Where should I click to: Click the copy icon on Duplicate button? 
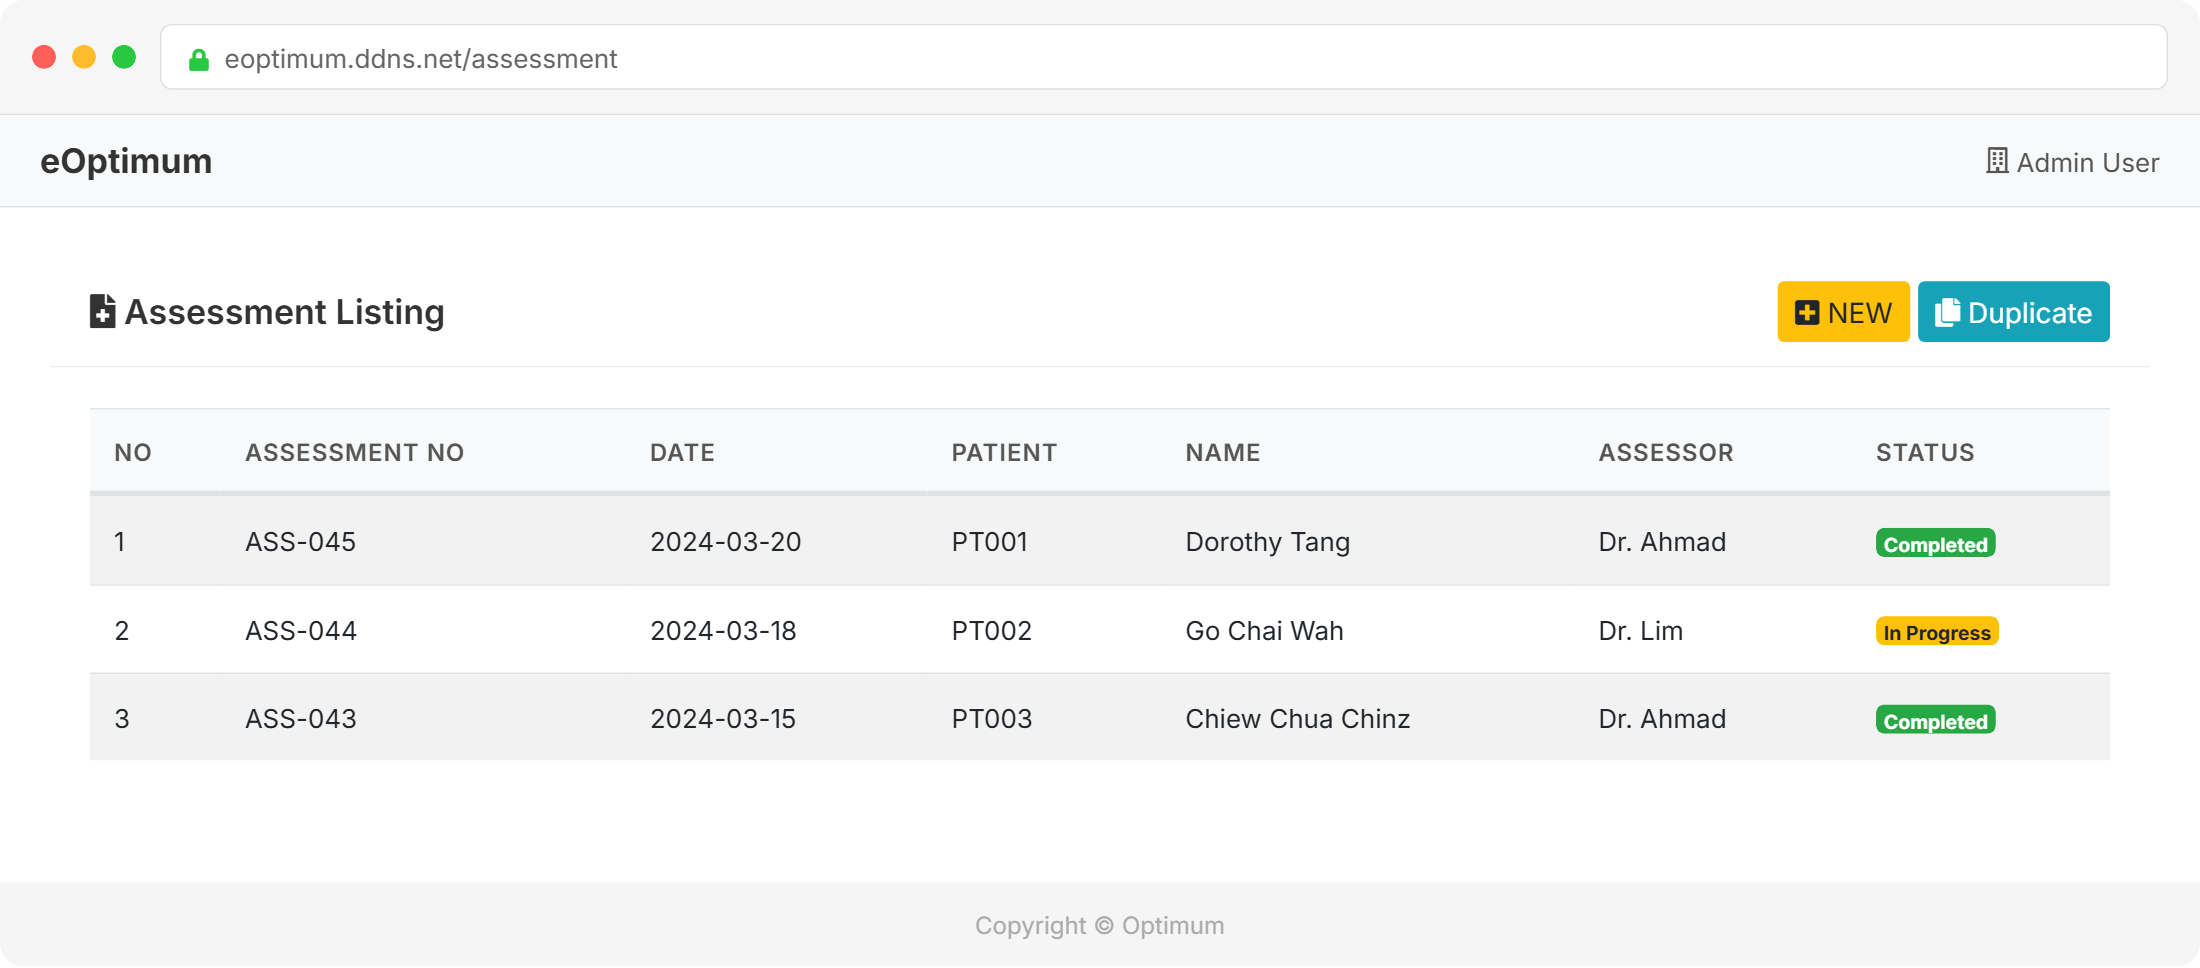(1946, 313)
